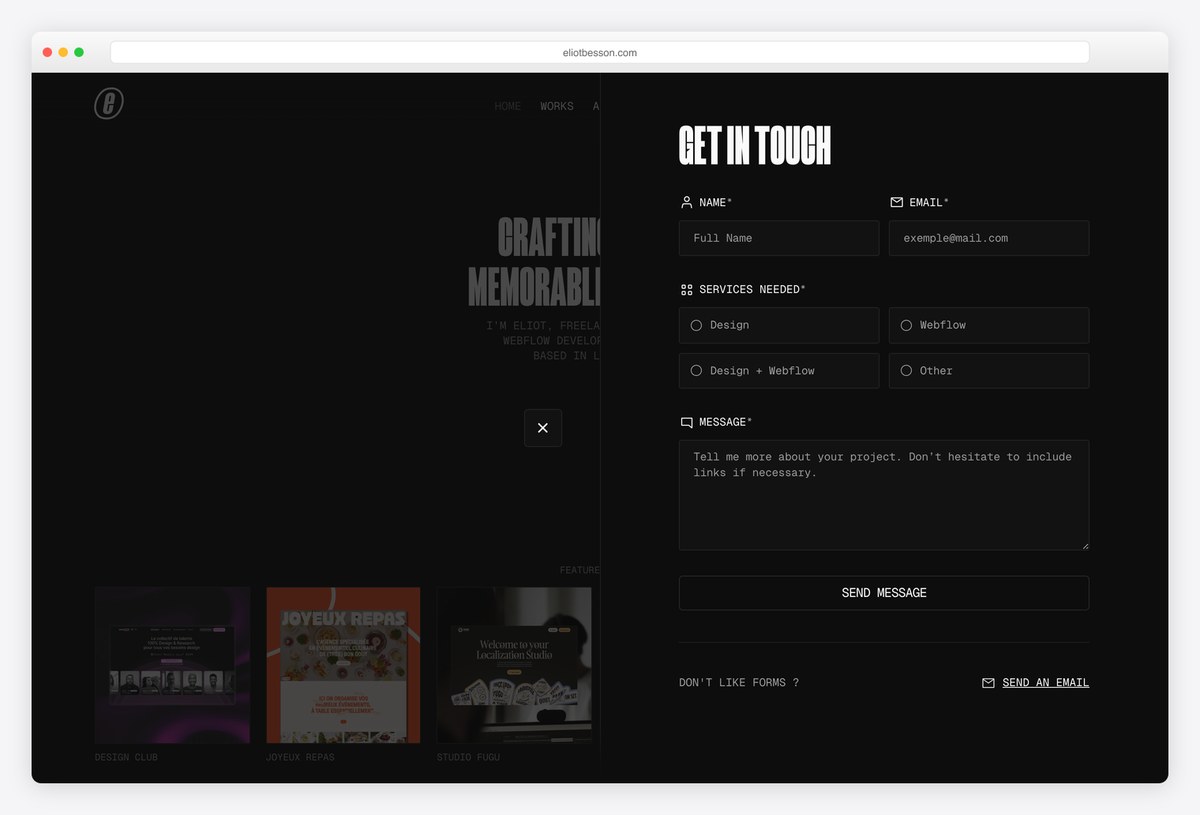Click the stylized E logo
The height and width of the screenshot is (815, 1200).
(x=109, y=103)
